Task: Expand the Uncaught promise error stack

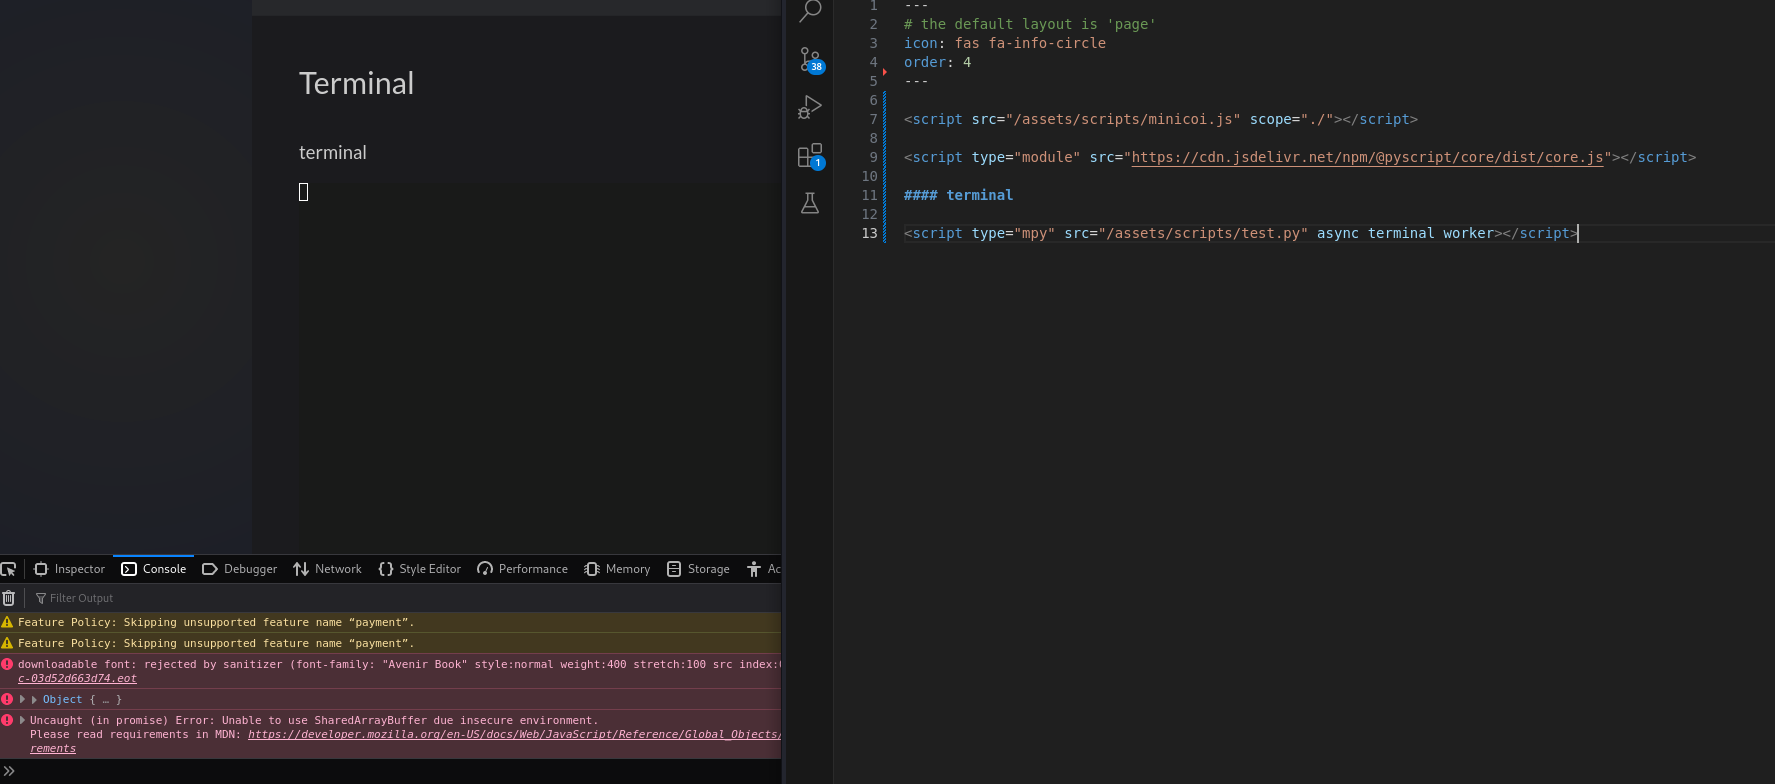Action: 22,720
